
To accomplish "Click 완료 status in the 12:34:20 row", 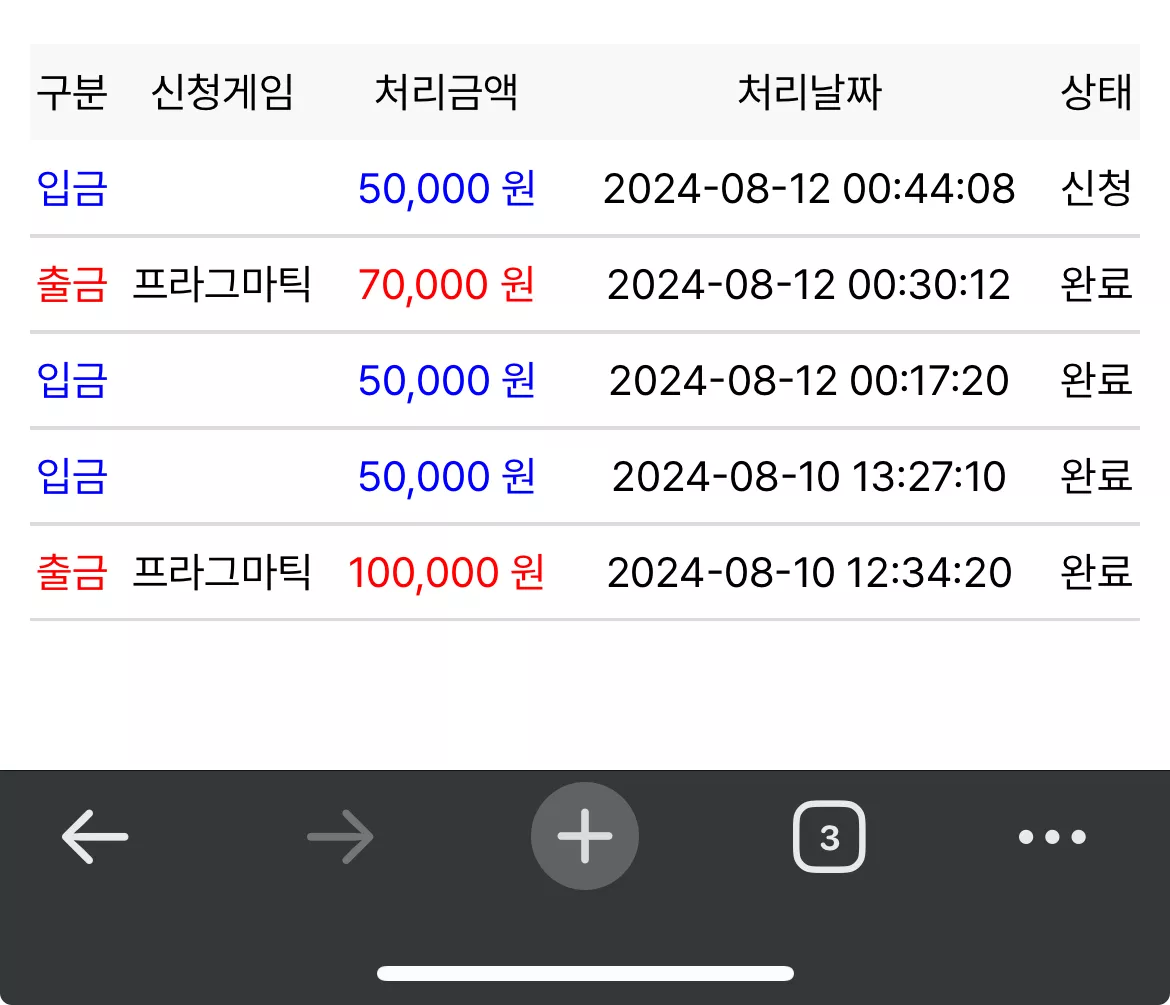I will (x=1096, y=572).
